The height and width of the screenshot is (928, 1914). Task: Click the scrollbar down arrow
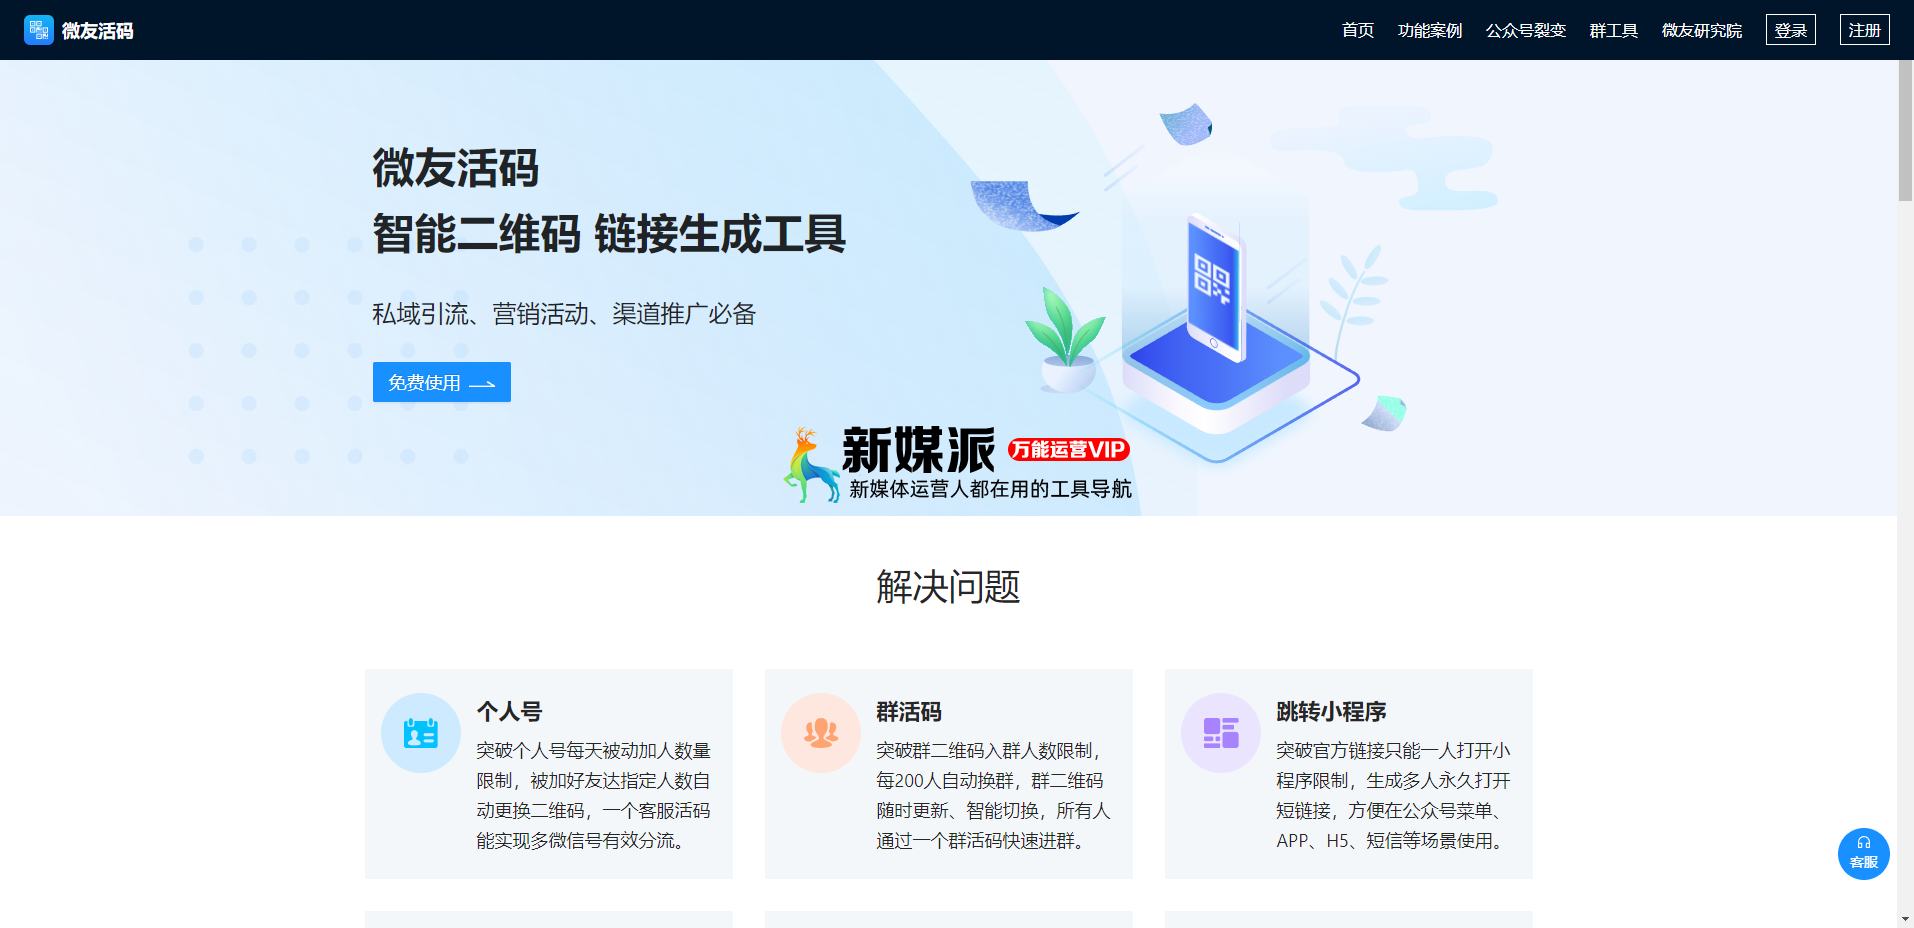click(x=1905, y=918)
